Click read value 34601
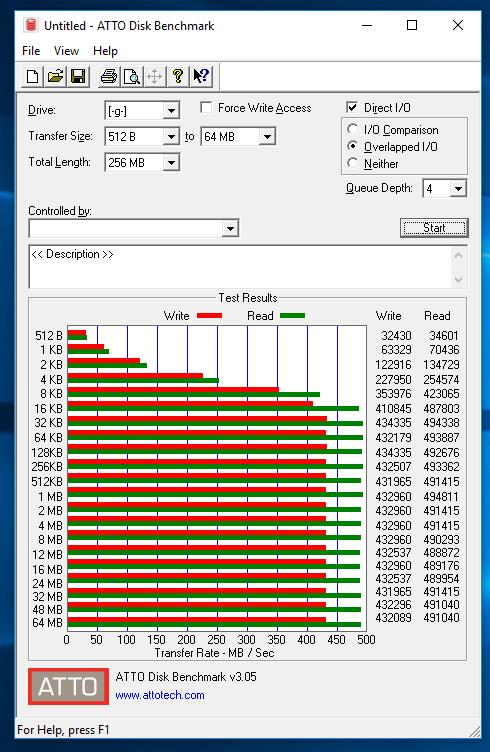Image resolution: width=490 pixels, height=752 pixels. click(444, 336)
